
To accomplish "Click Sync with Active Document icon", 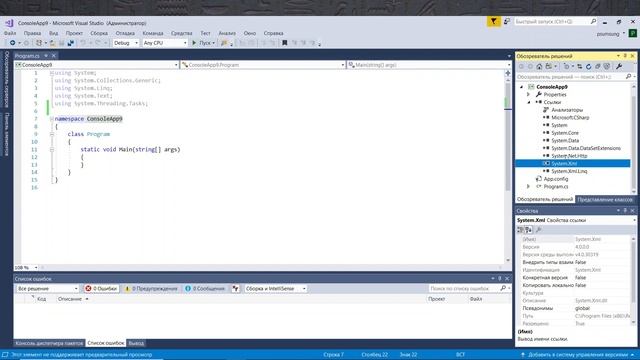I will click(x=580, y=67).
